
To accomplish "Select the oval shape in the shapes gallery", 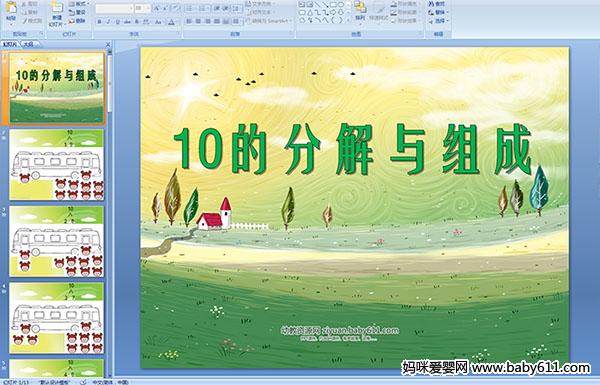I will click(341, 4).
